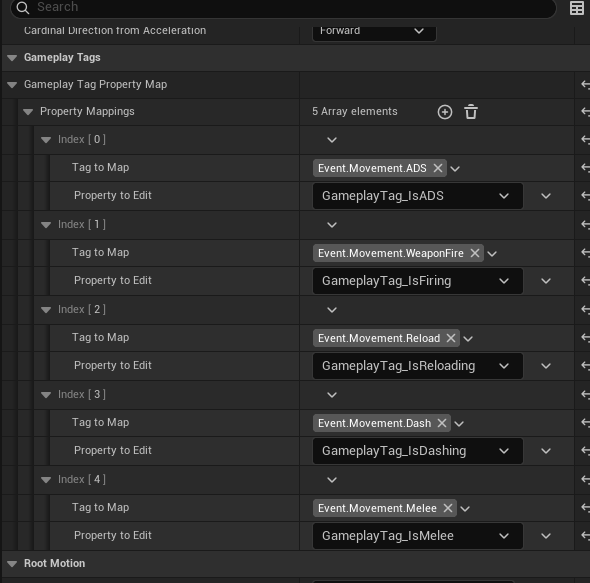Open extra options chevron right of GameplayTag_IsDashing
The image size is (590, 583).
pos(546,451)
